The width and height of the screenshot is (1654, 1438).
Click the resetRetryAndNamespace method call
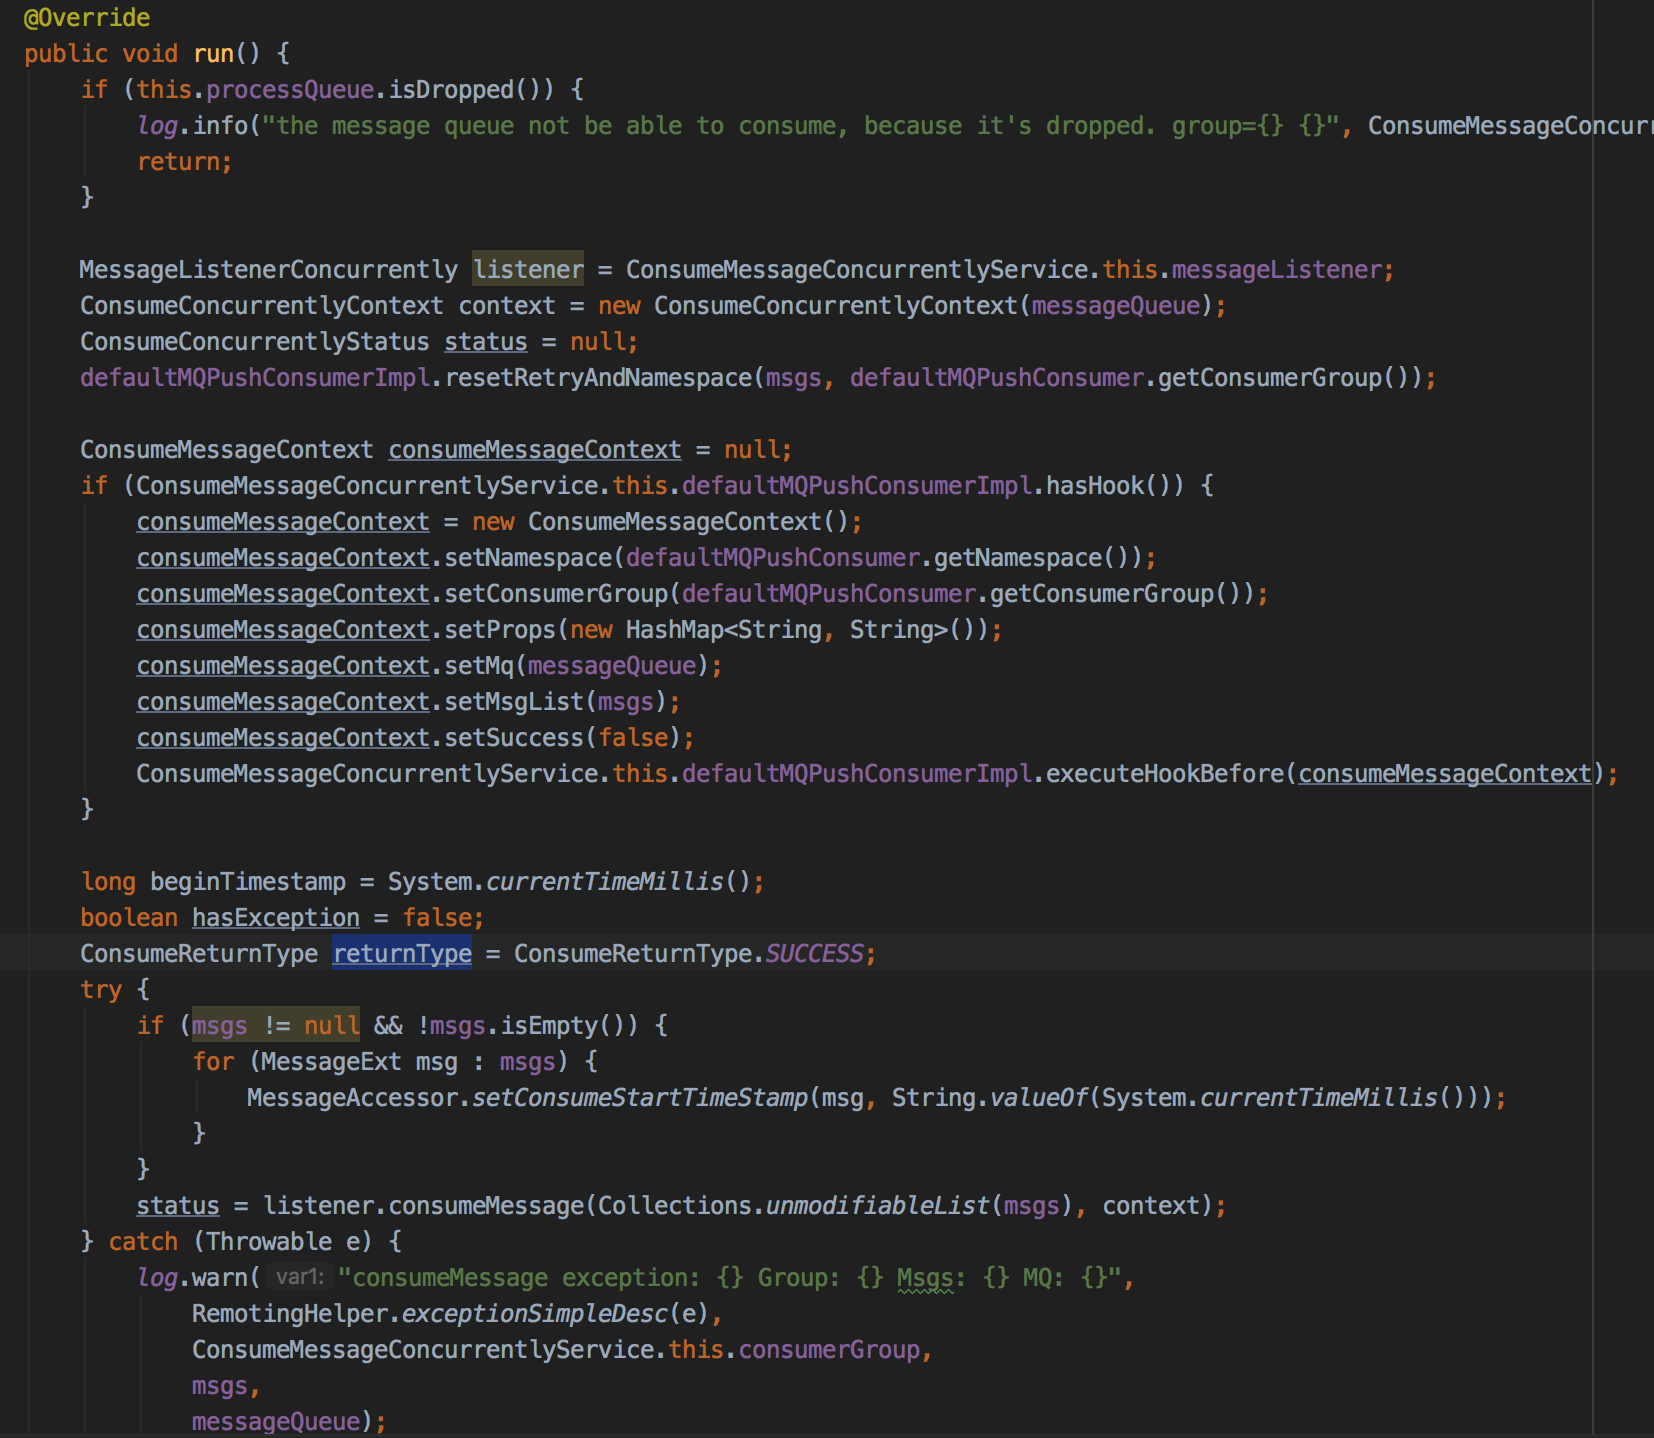[x=598, y=378]
